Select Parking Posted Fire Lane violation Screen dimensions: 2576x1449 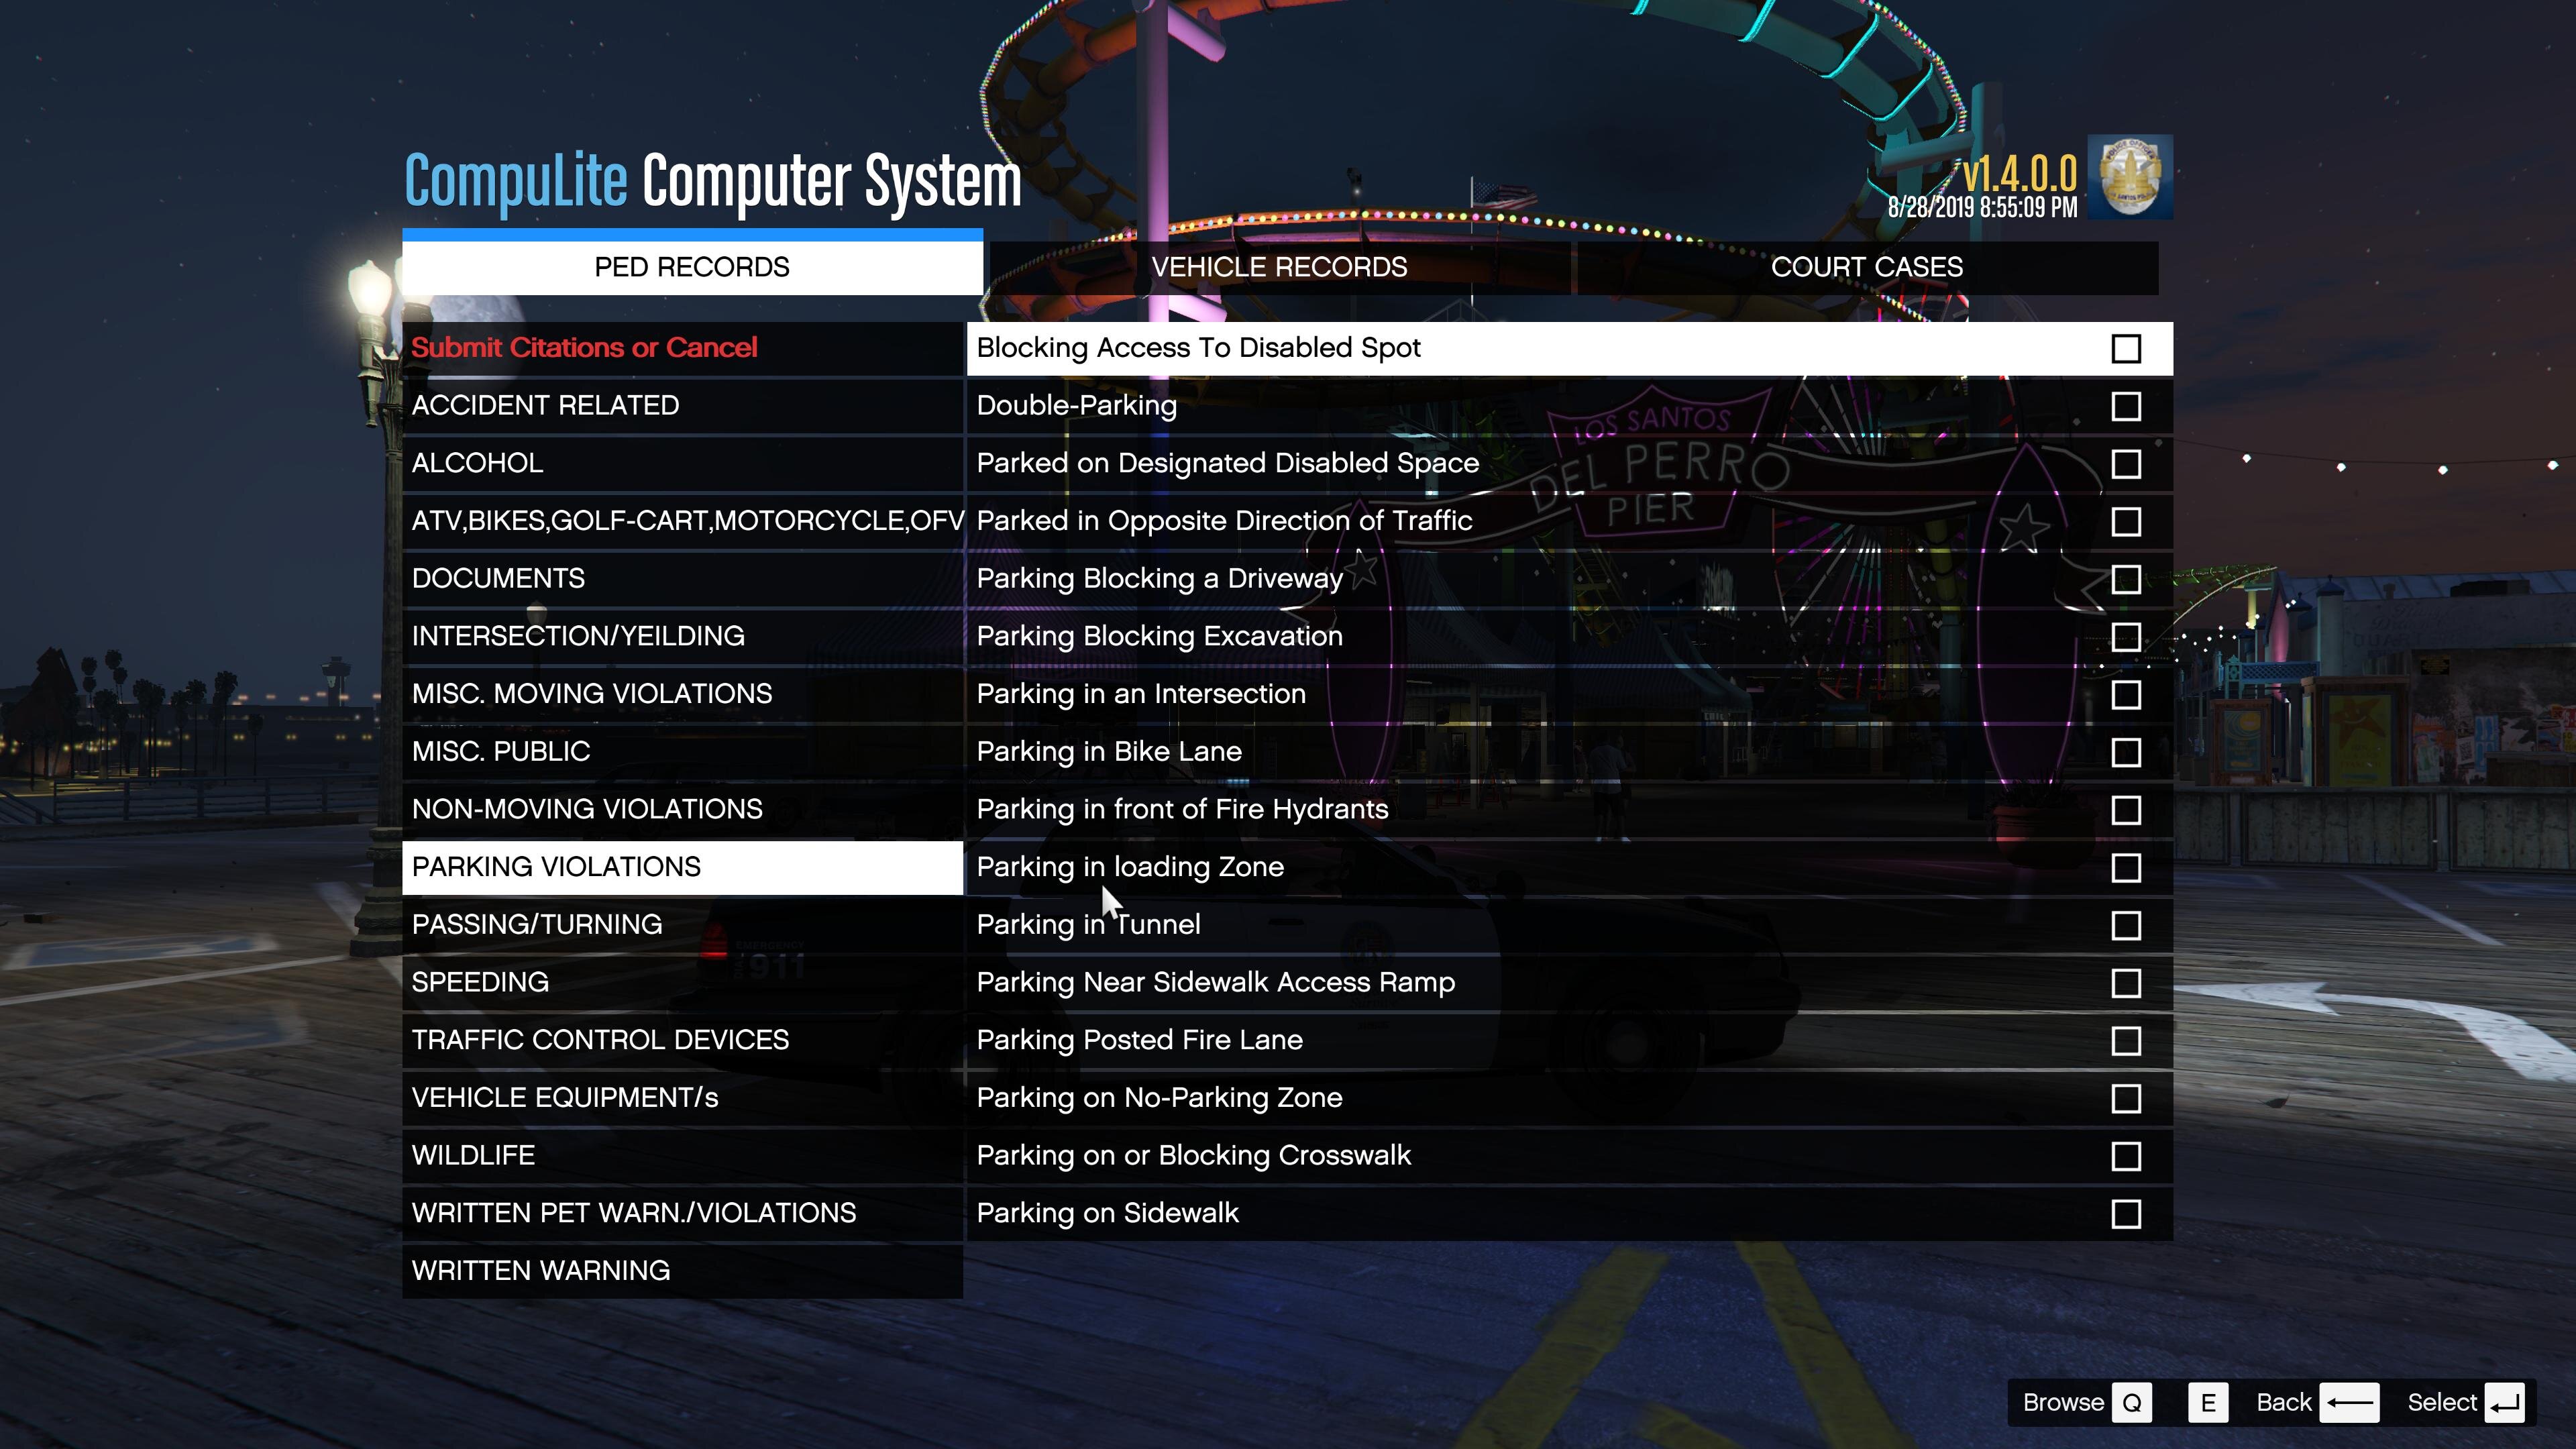tap(1139, 1040)
